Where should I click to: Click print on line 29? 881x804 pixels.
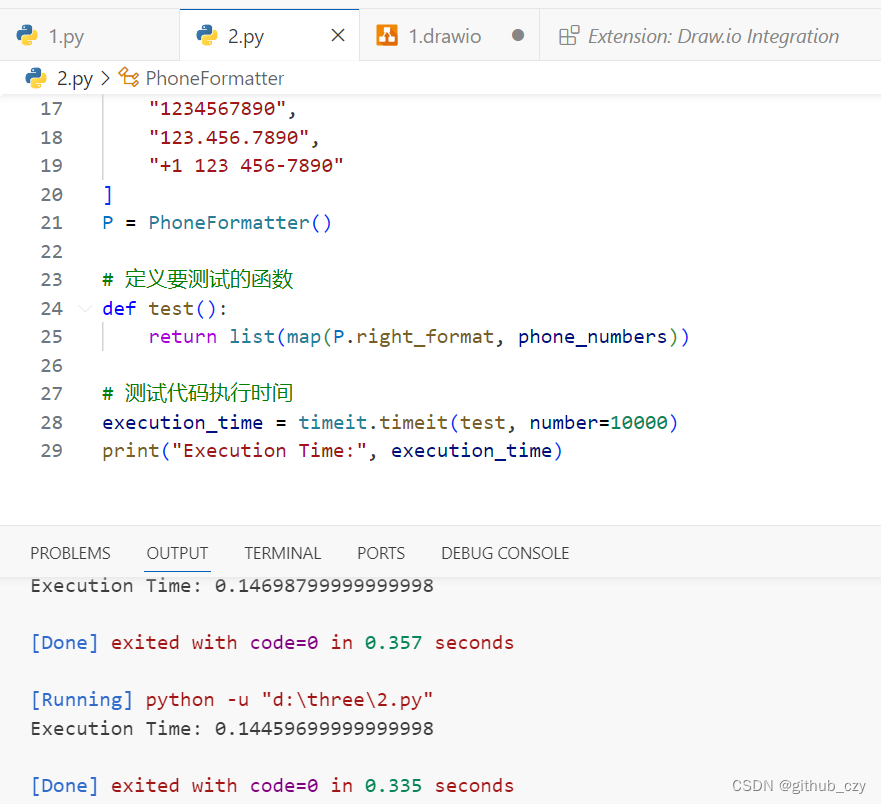[131, 451]
